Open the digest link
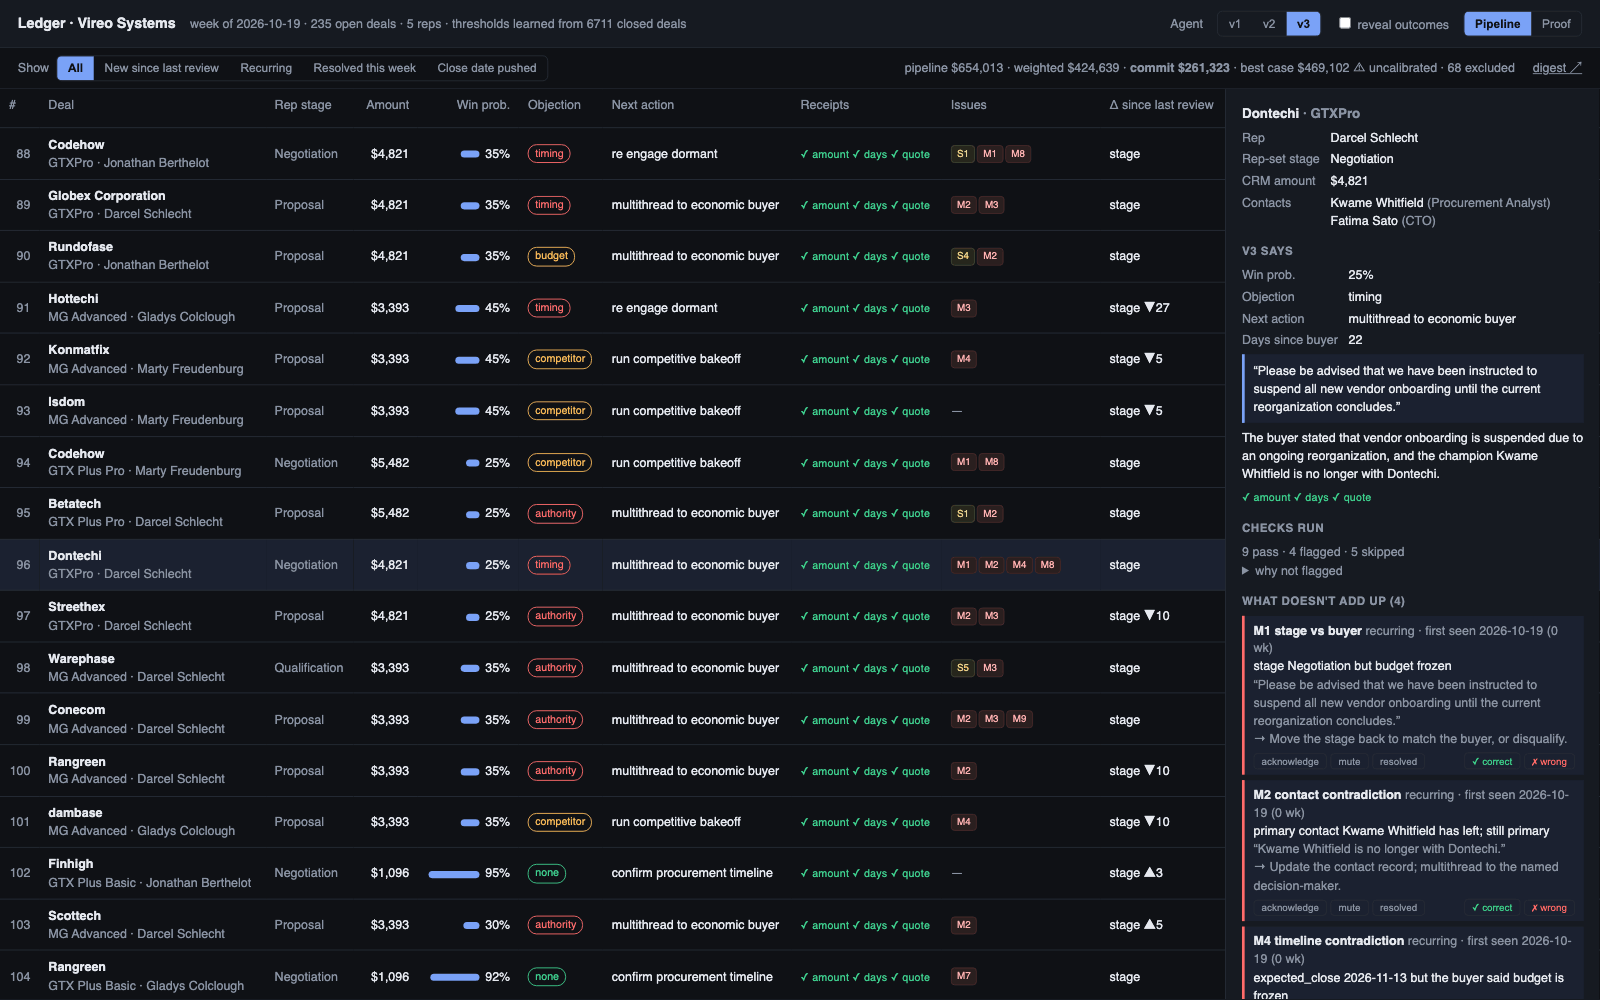Viewport: 1600px width, 1000px height. coord(1557,68)
